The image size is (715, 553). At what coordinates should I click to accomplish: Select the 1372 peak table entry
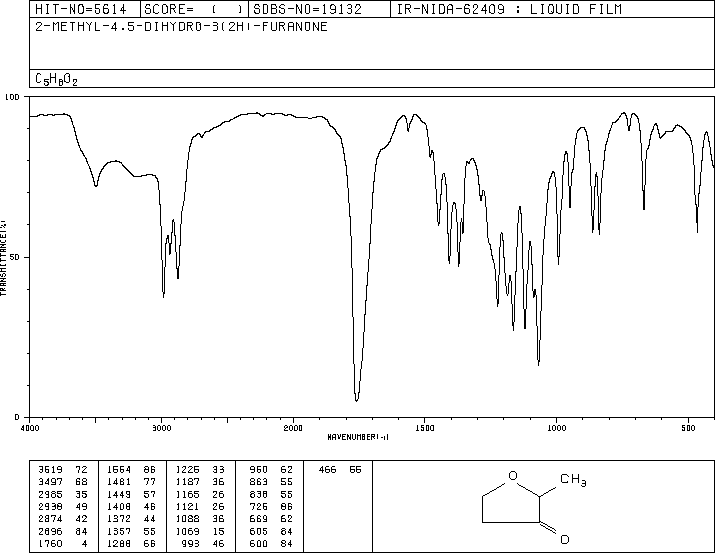[131, 519]
